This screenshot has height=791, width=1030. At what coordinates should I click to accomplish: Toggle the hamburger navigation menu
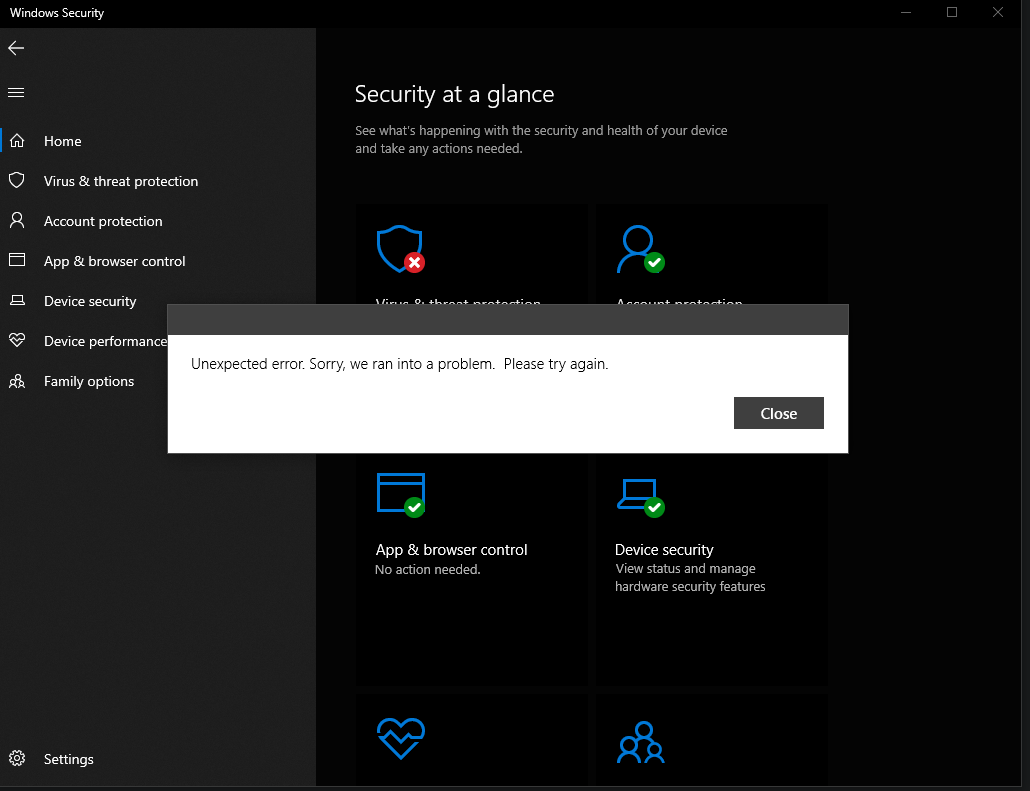click(x=16, y=93)
